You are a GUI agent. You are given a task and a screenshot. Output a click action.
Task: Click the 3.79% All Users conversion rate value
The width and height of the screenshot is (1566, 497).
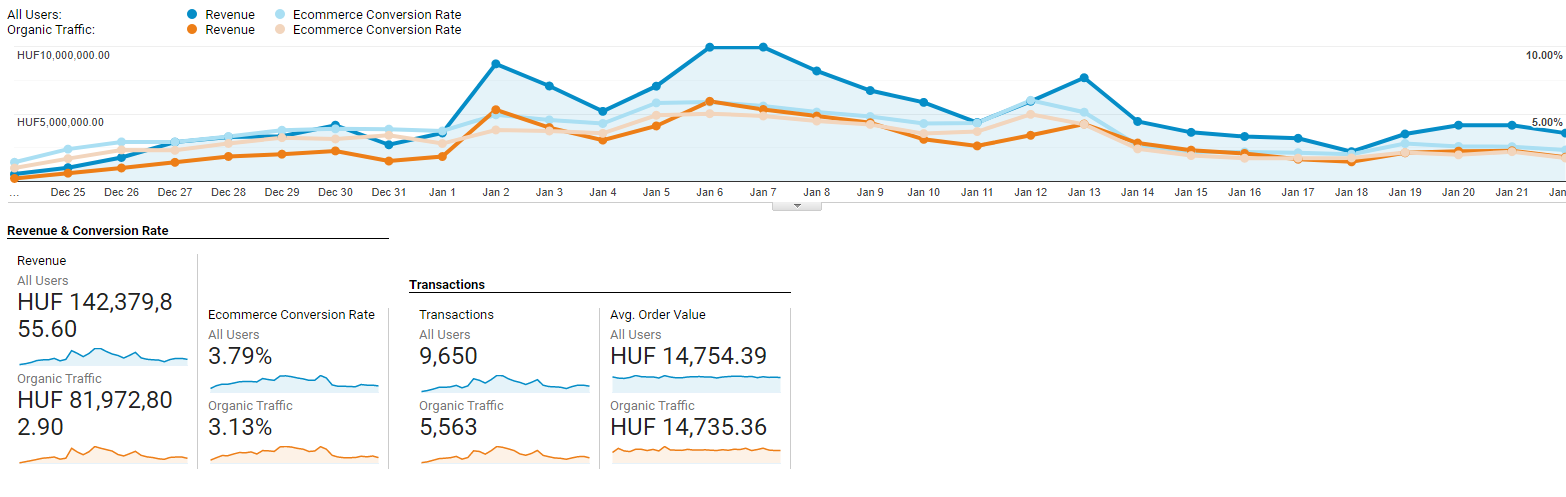point(240,357)
